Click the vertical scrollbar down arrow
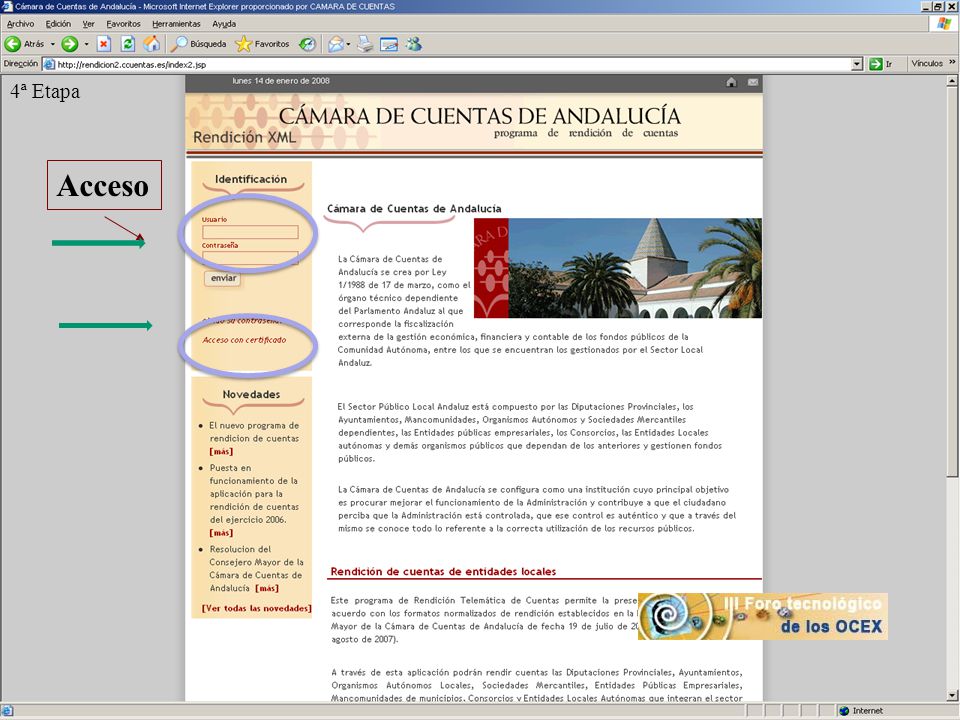 click(952, 695)
